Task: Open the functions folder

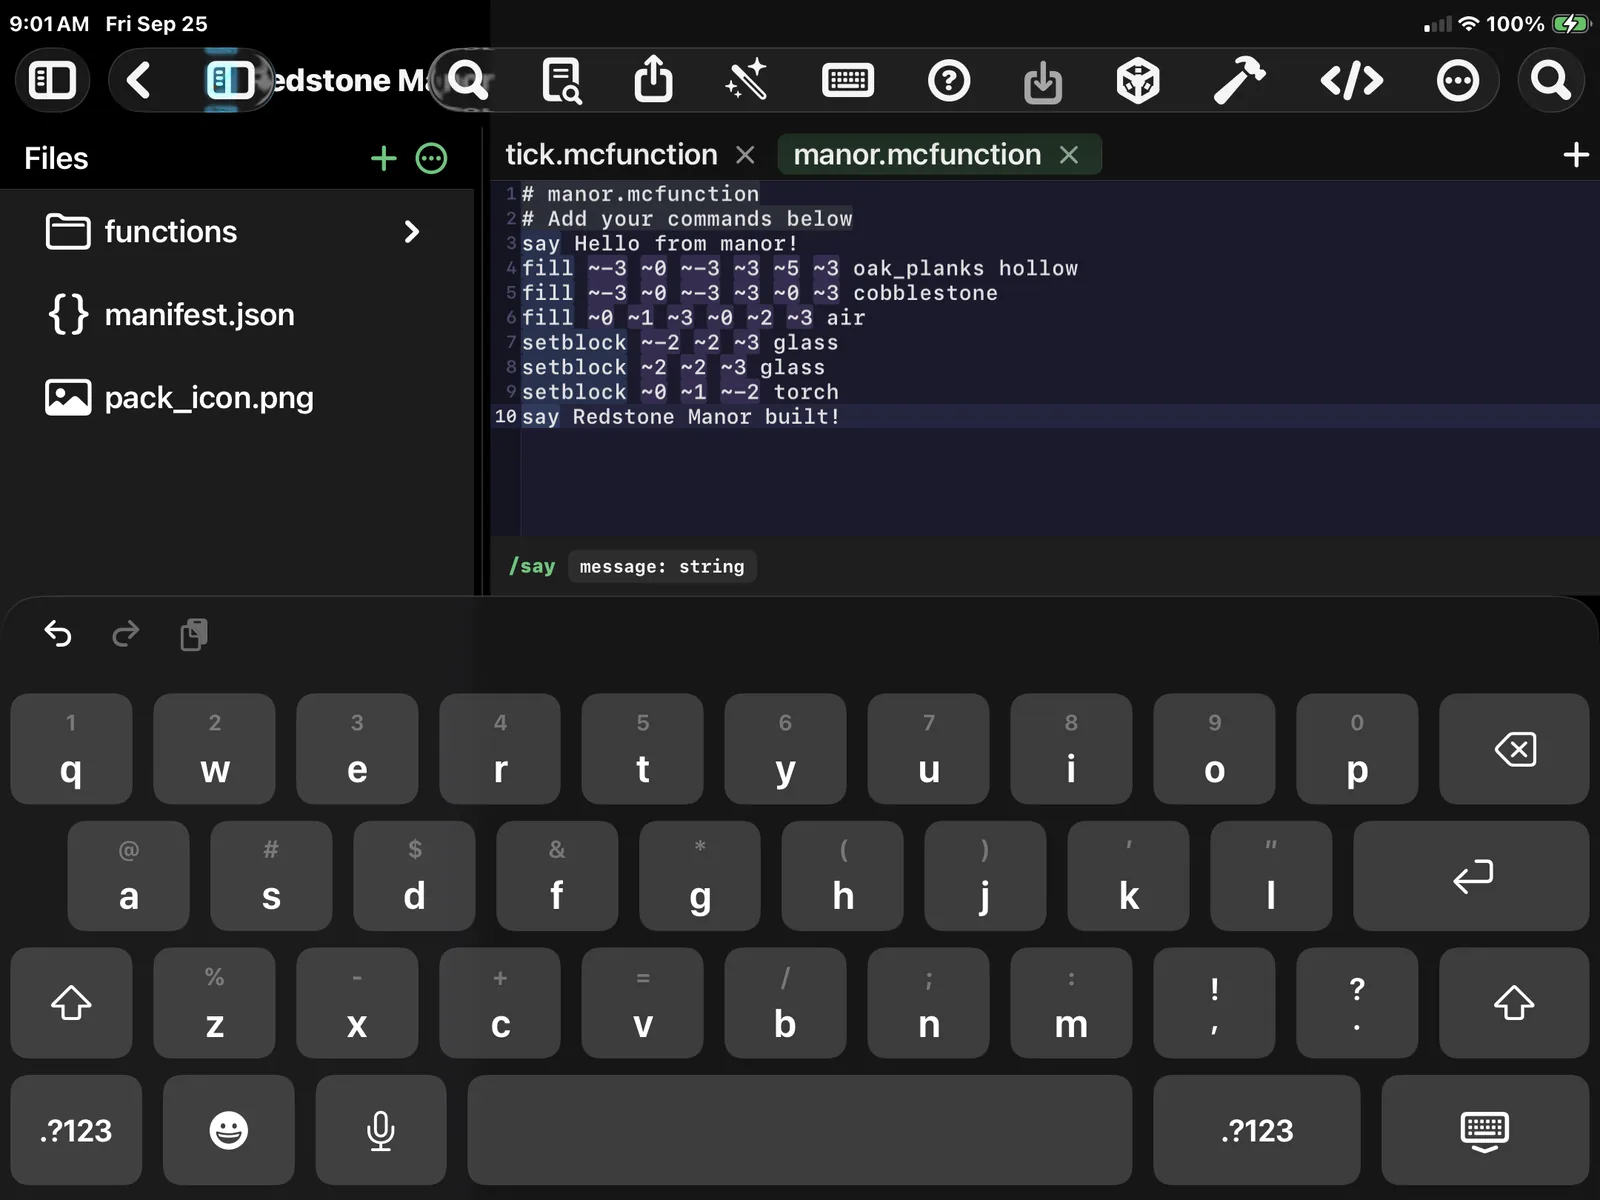Action: click(236, 232)
